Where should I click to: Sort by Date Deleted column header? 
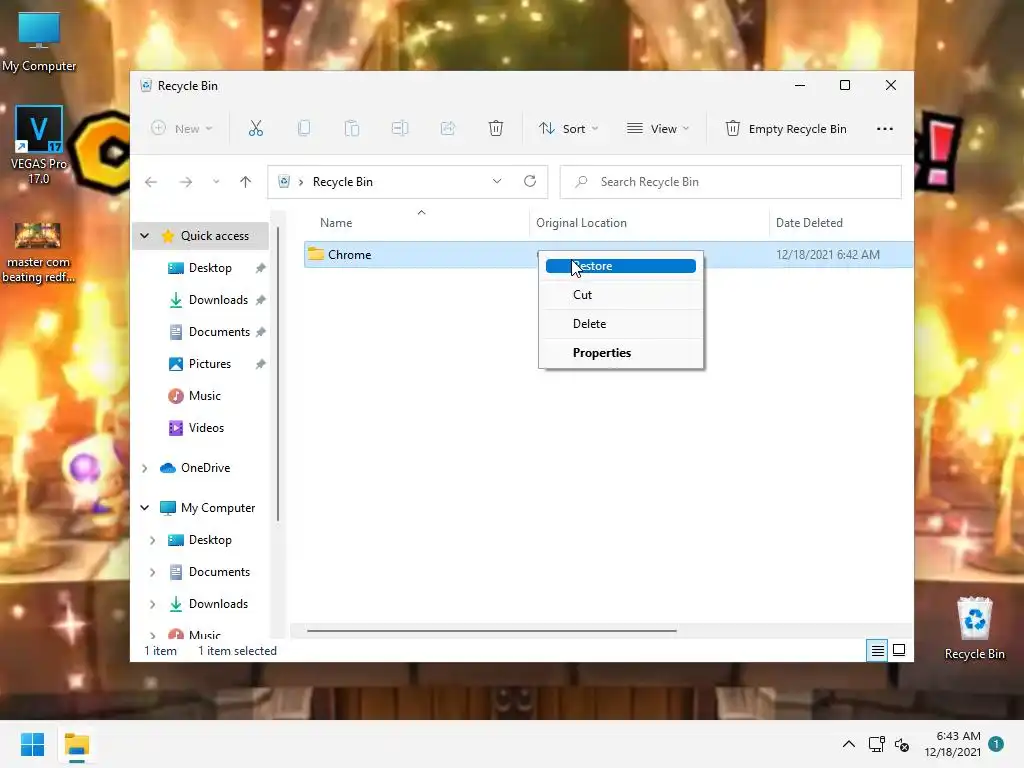[x=841, y=223]
